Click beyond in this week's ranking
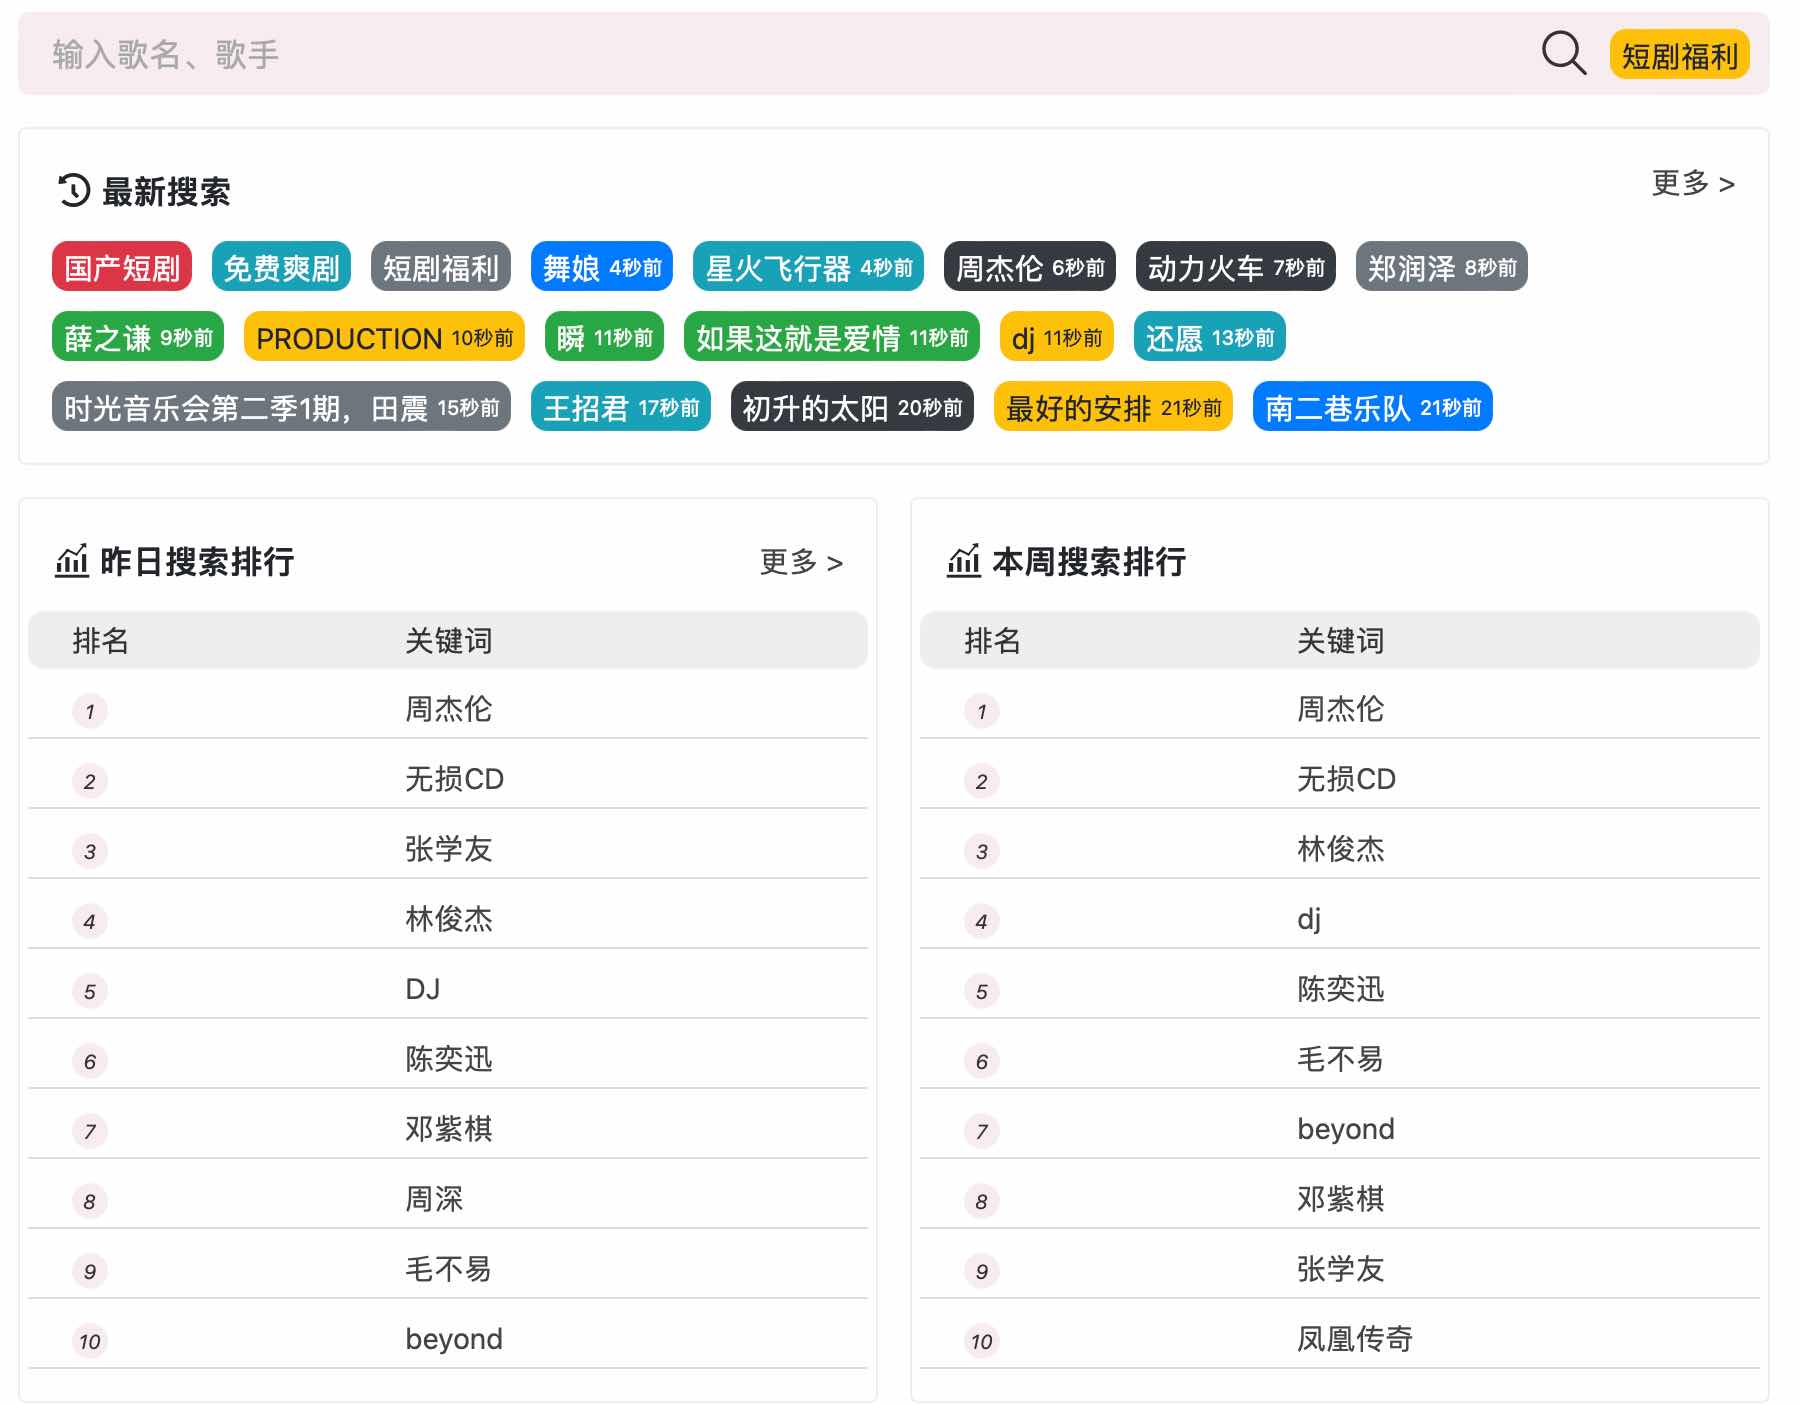Screen dimensions: 1800x1404 tap(1346, 1129)
